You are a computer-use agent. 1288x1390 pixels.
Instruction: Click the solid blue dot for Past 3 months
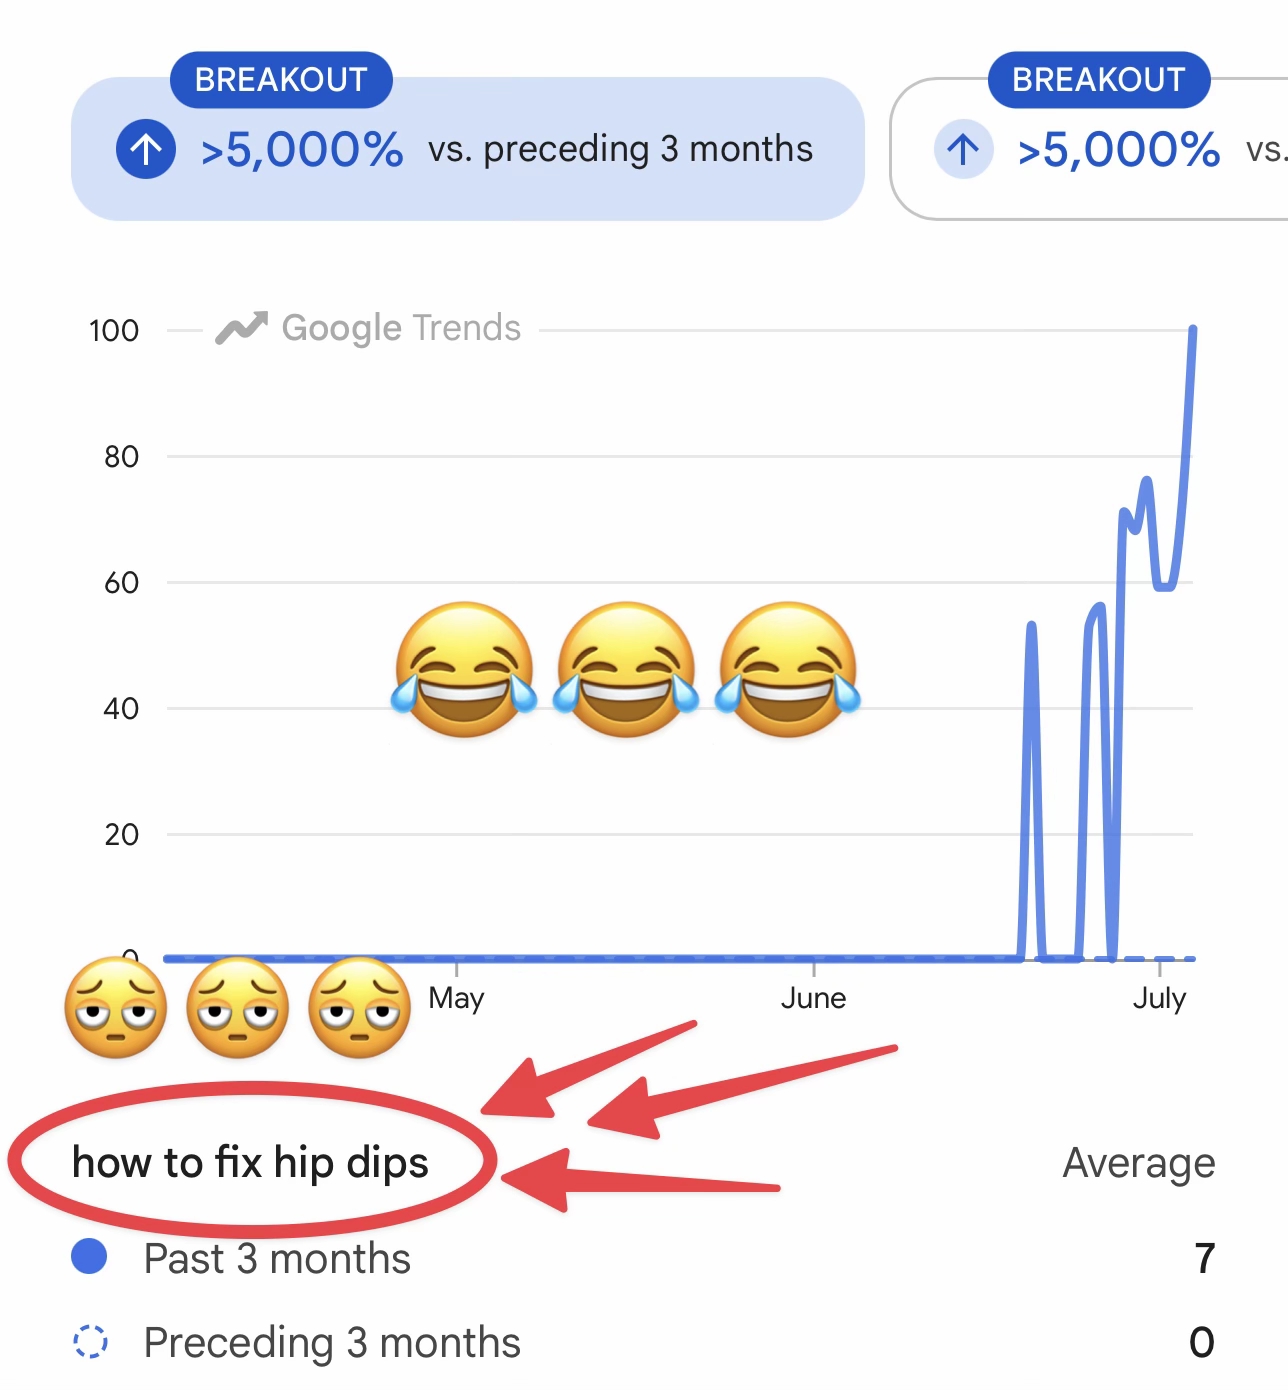[x=89, y=1257]
